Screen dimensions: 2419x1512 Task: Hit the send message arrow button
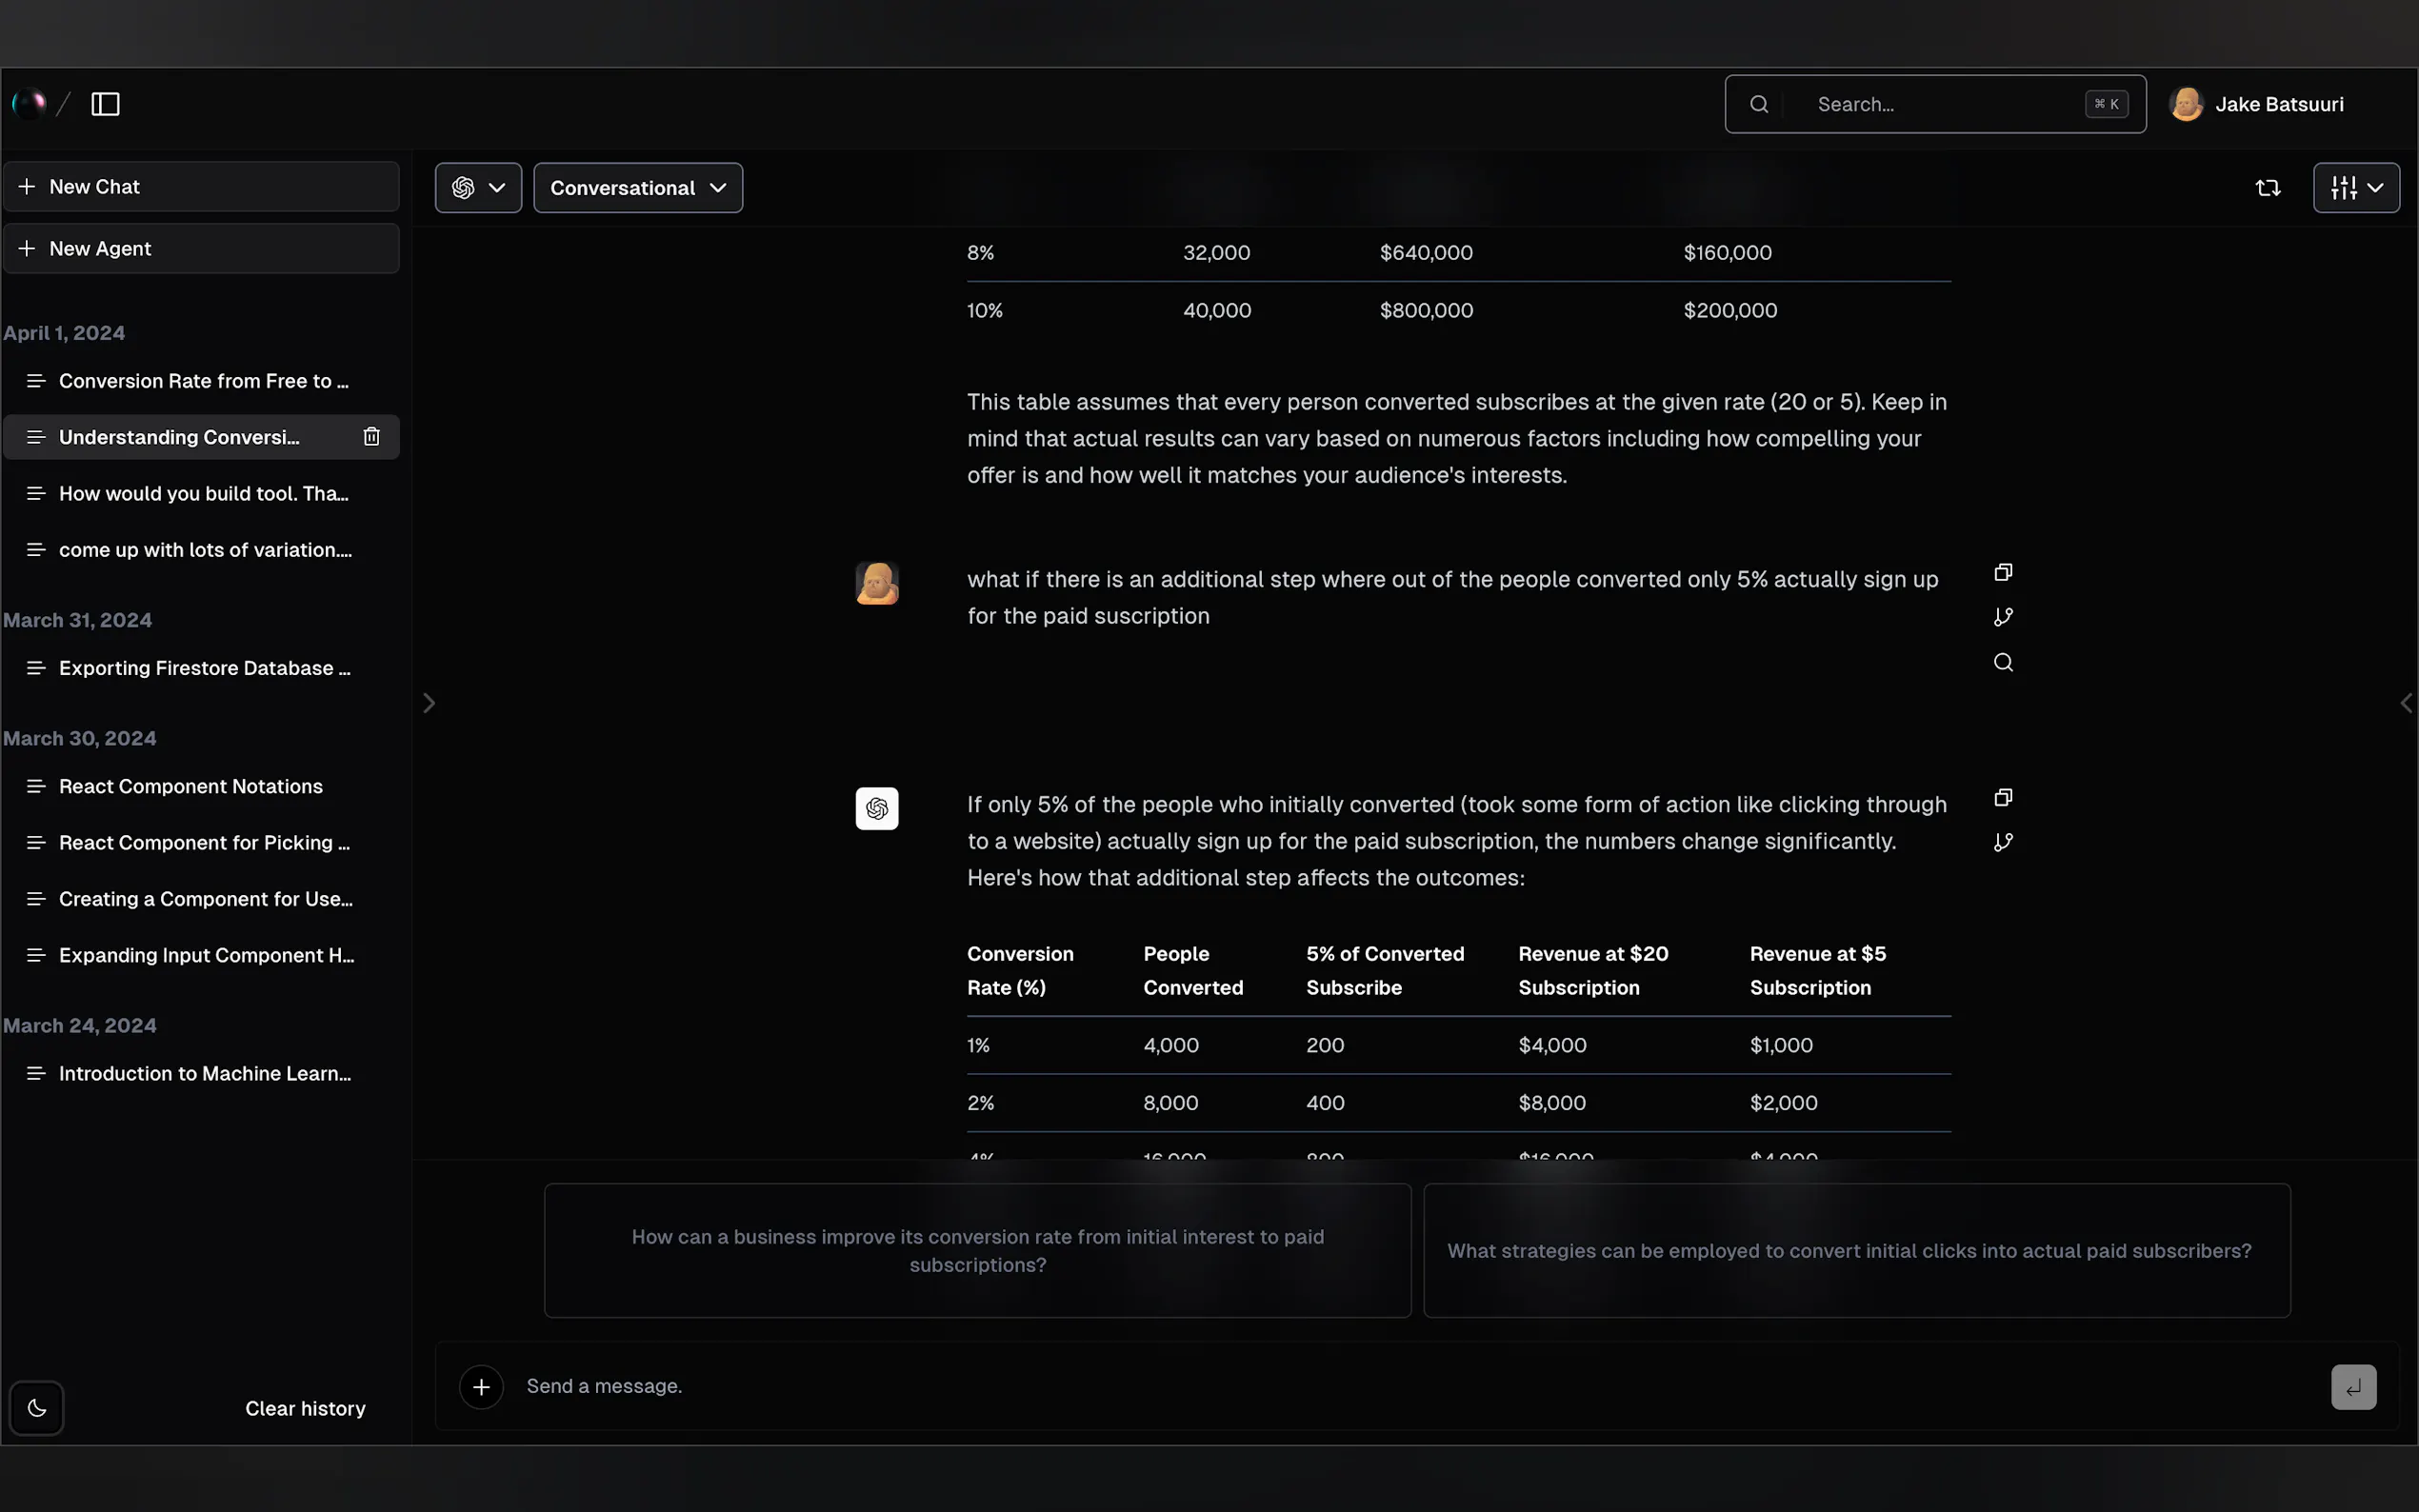tap(2353, 1387)
